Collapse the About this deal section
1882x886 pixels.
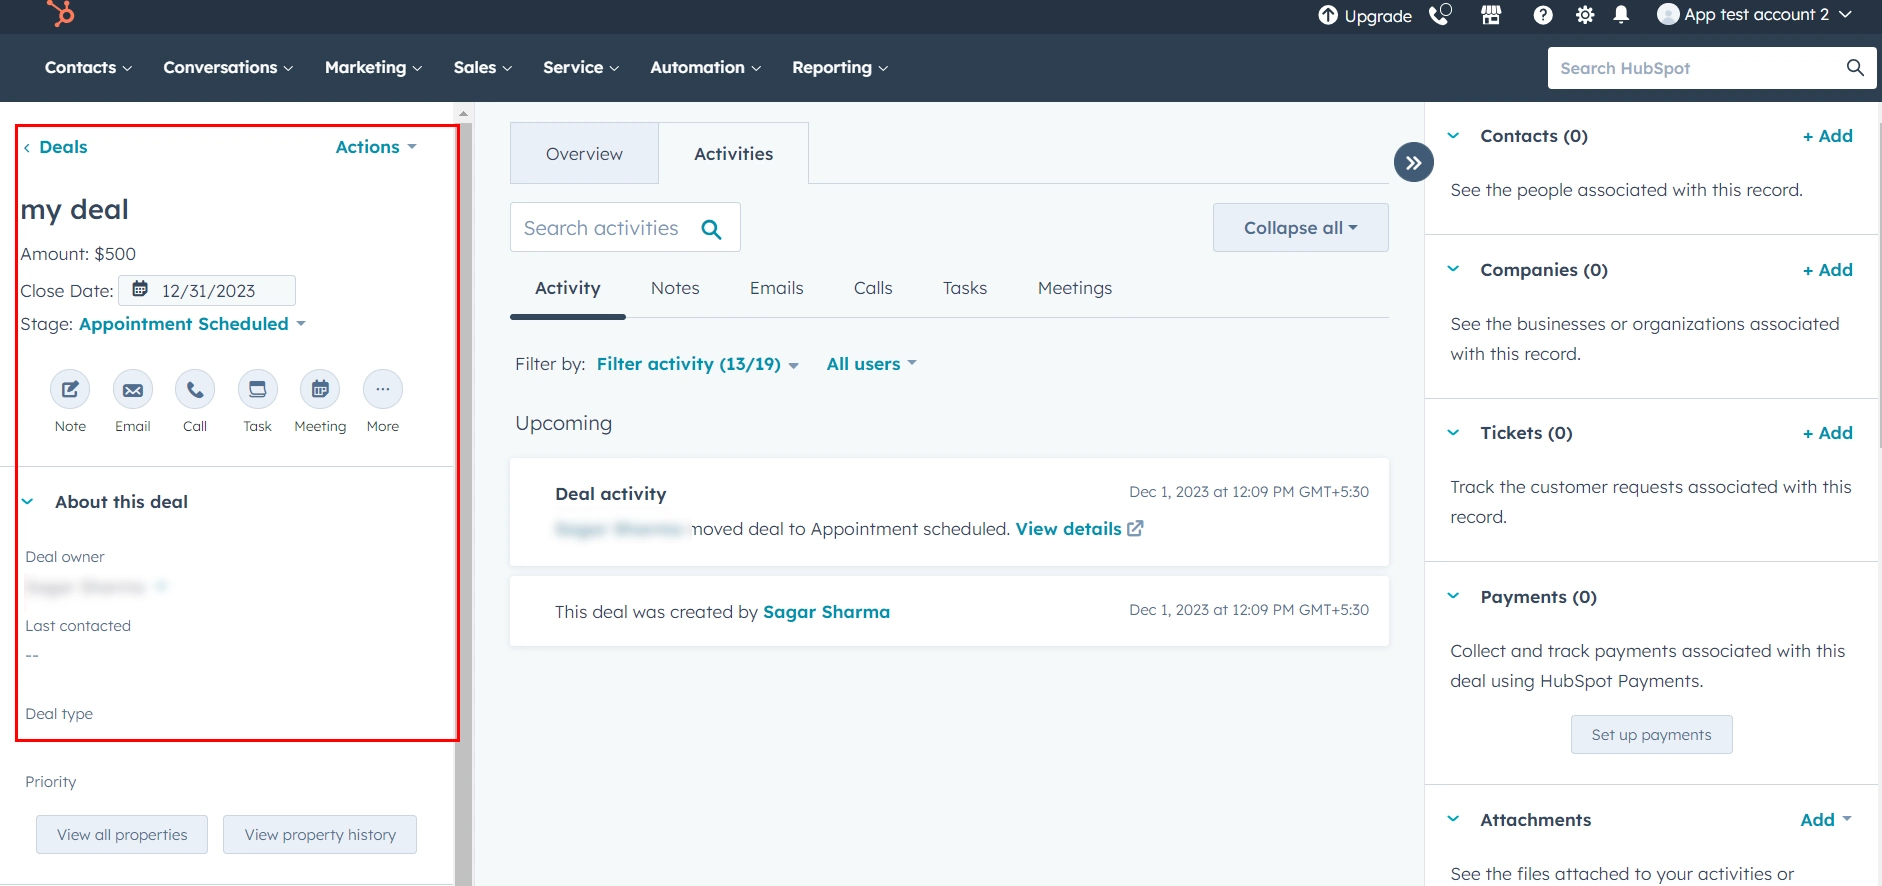point(28,502)
